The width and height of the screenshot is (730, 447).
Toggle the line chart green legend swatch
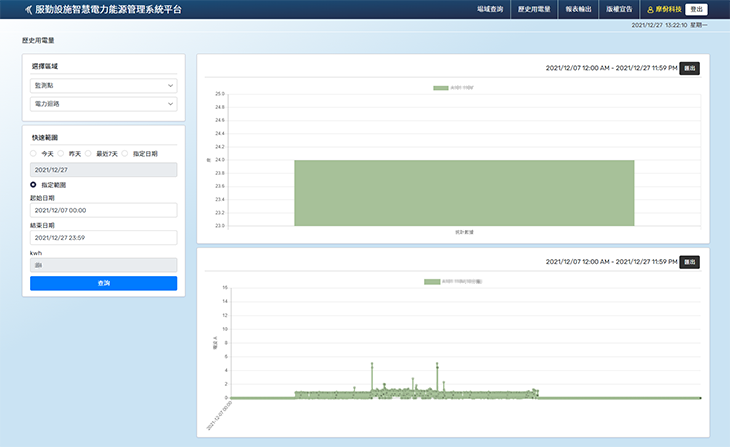click(x=432, y=282)
